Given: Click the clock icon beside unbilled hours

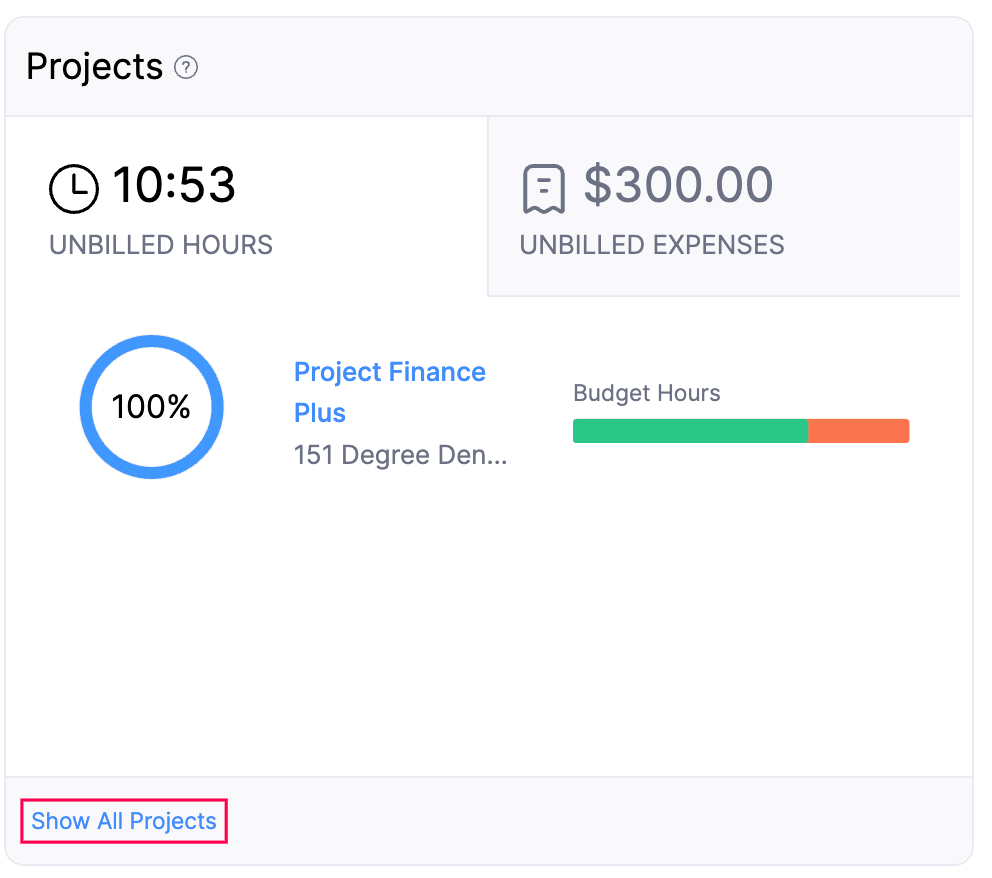Looking at the screenshot, I should [73, 188].
